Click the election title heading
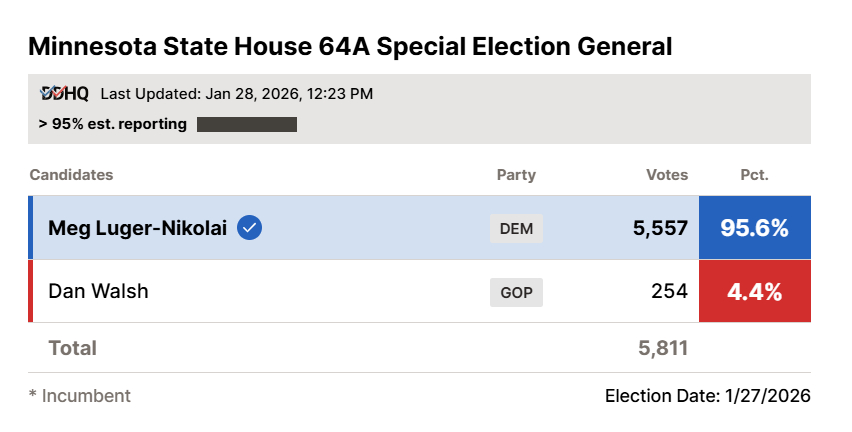 (350, 46)
